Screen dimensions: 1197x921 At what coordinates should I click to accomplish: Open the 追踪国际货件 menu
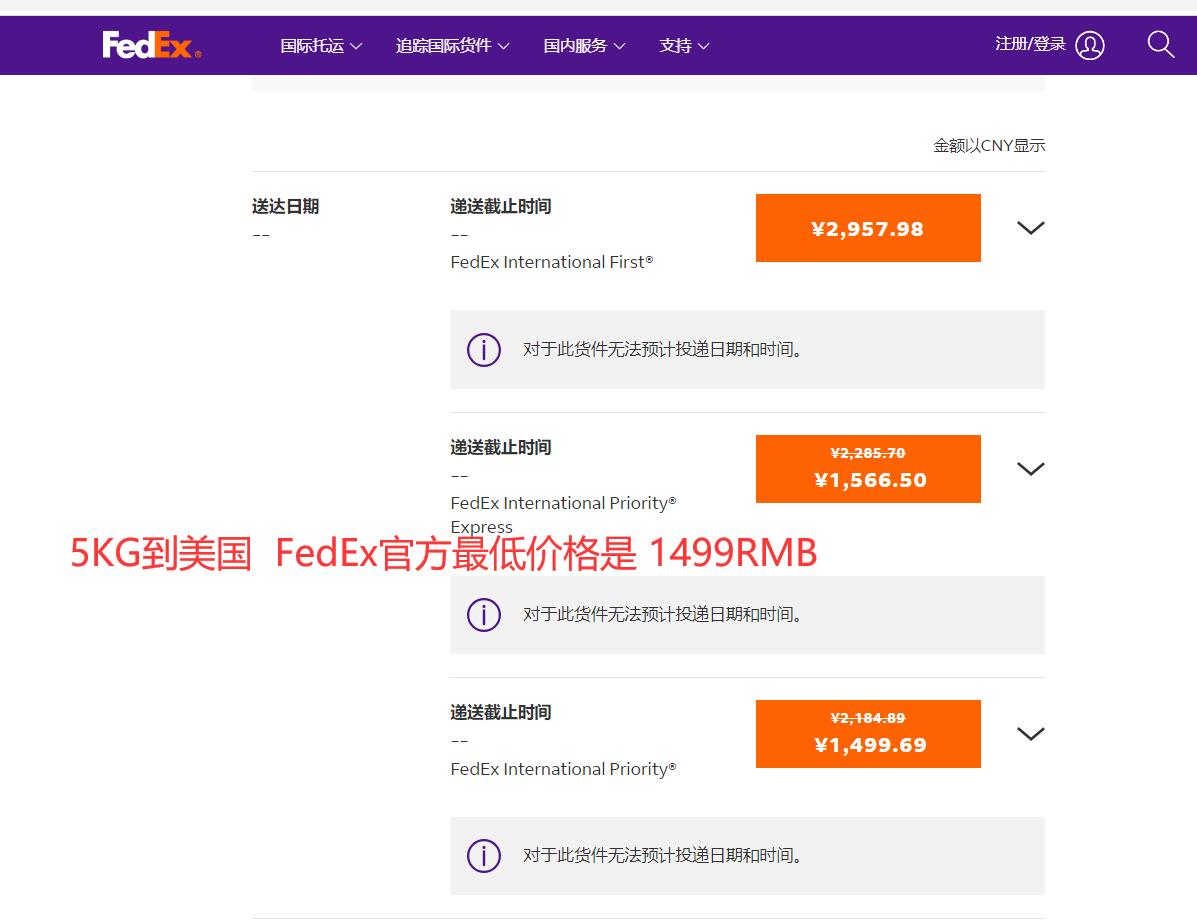click(x=452, y=46)
